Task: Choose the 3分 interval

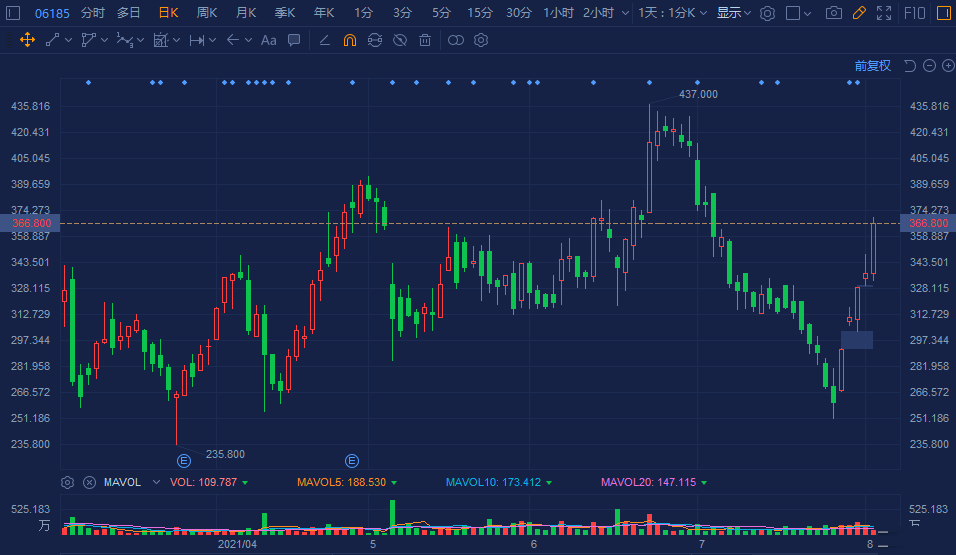Action: [x=402, y=13]
